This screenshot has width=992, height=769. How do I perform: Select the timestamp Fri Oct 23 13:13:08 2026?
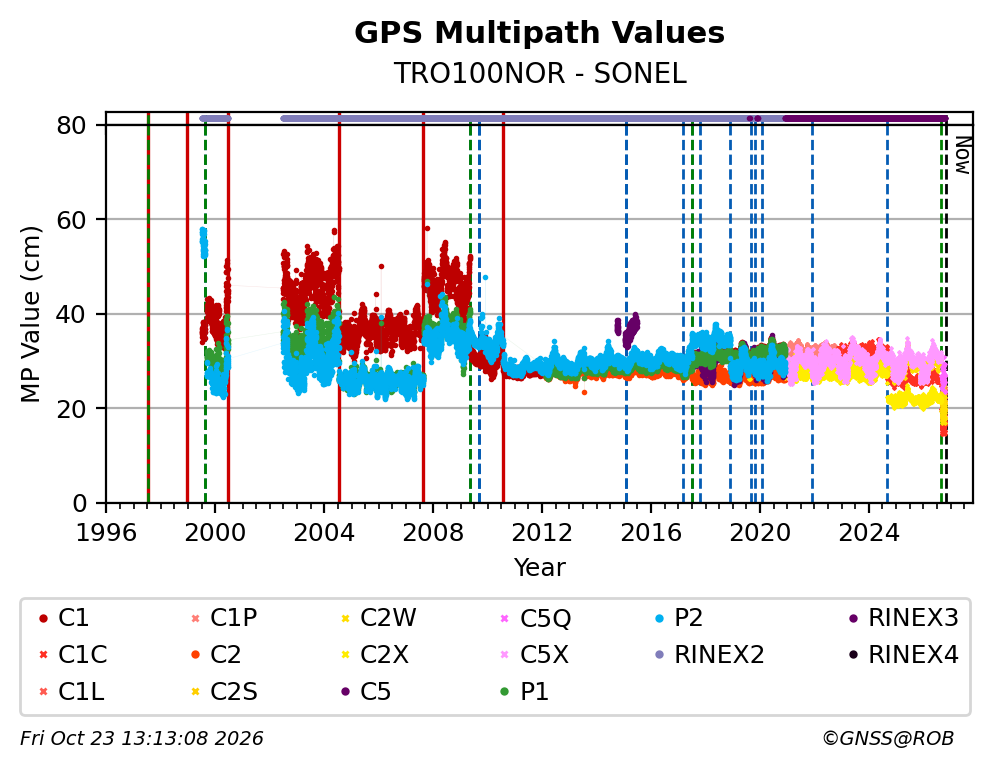click(142, 738)
